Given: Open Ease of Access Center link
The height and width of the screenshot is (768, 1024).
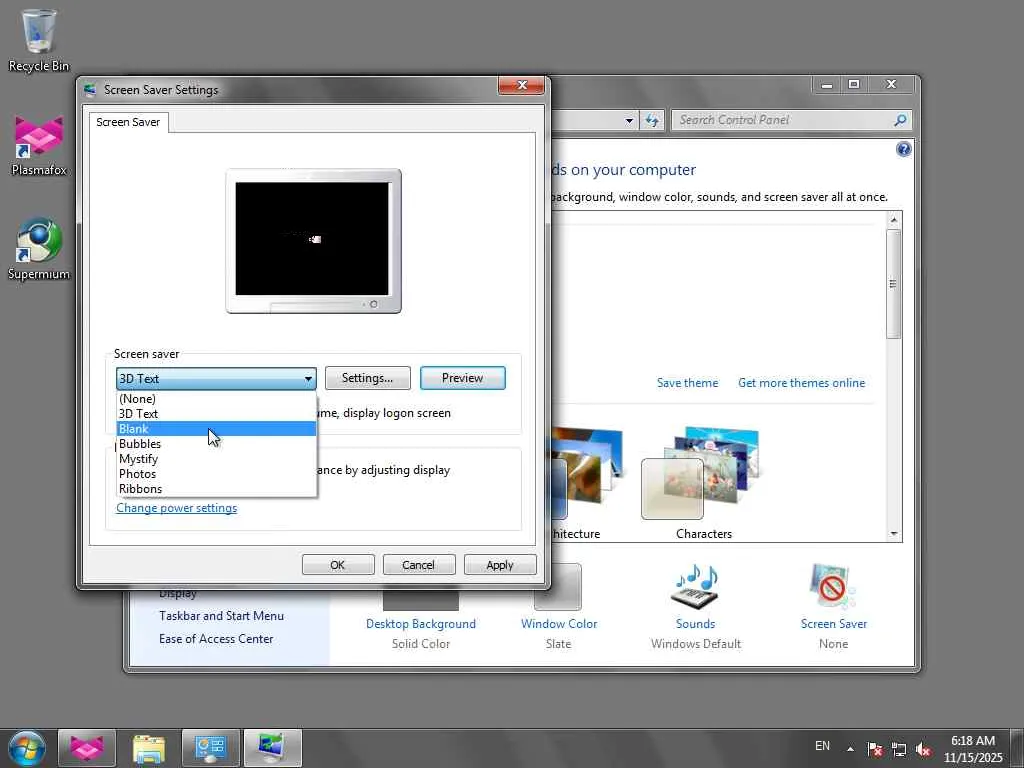Looking at the screenshot, I should point(216,639).
